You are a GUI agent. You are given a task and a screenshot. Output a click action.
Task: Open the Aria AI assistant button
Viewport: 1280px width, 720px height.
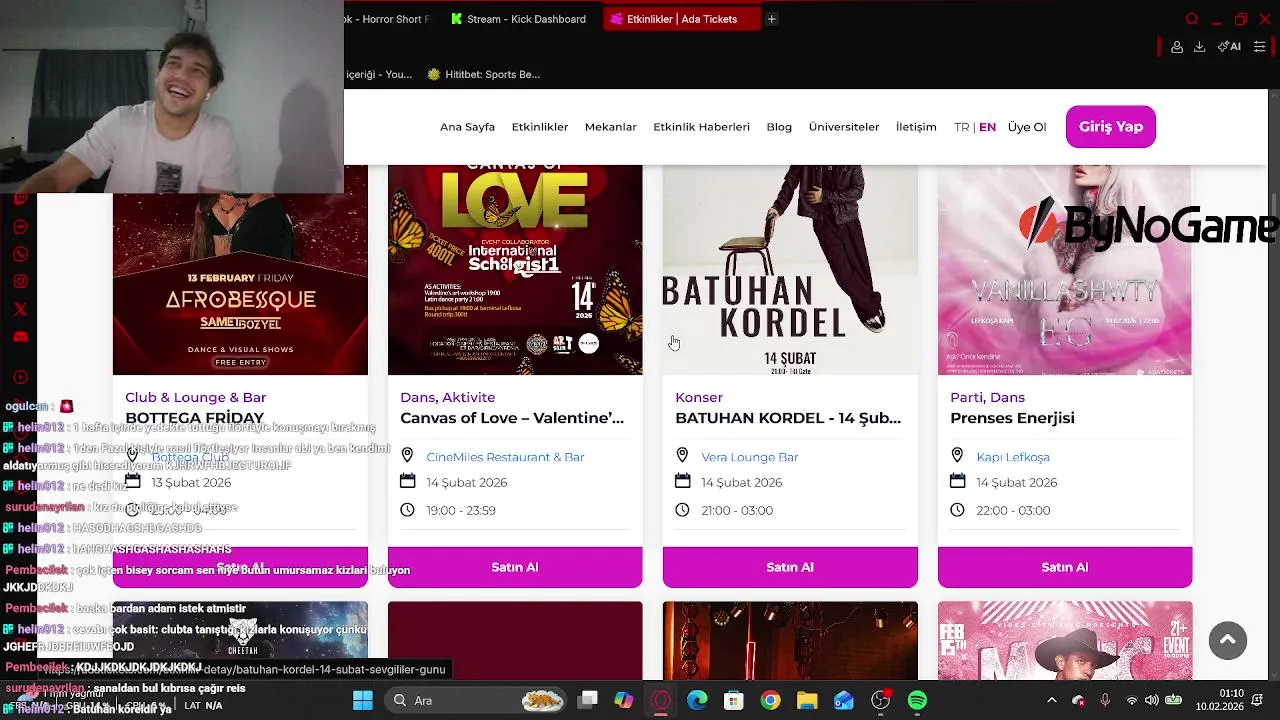coord(1229,47)
